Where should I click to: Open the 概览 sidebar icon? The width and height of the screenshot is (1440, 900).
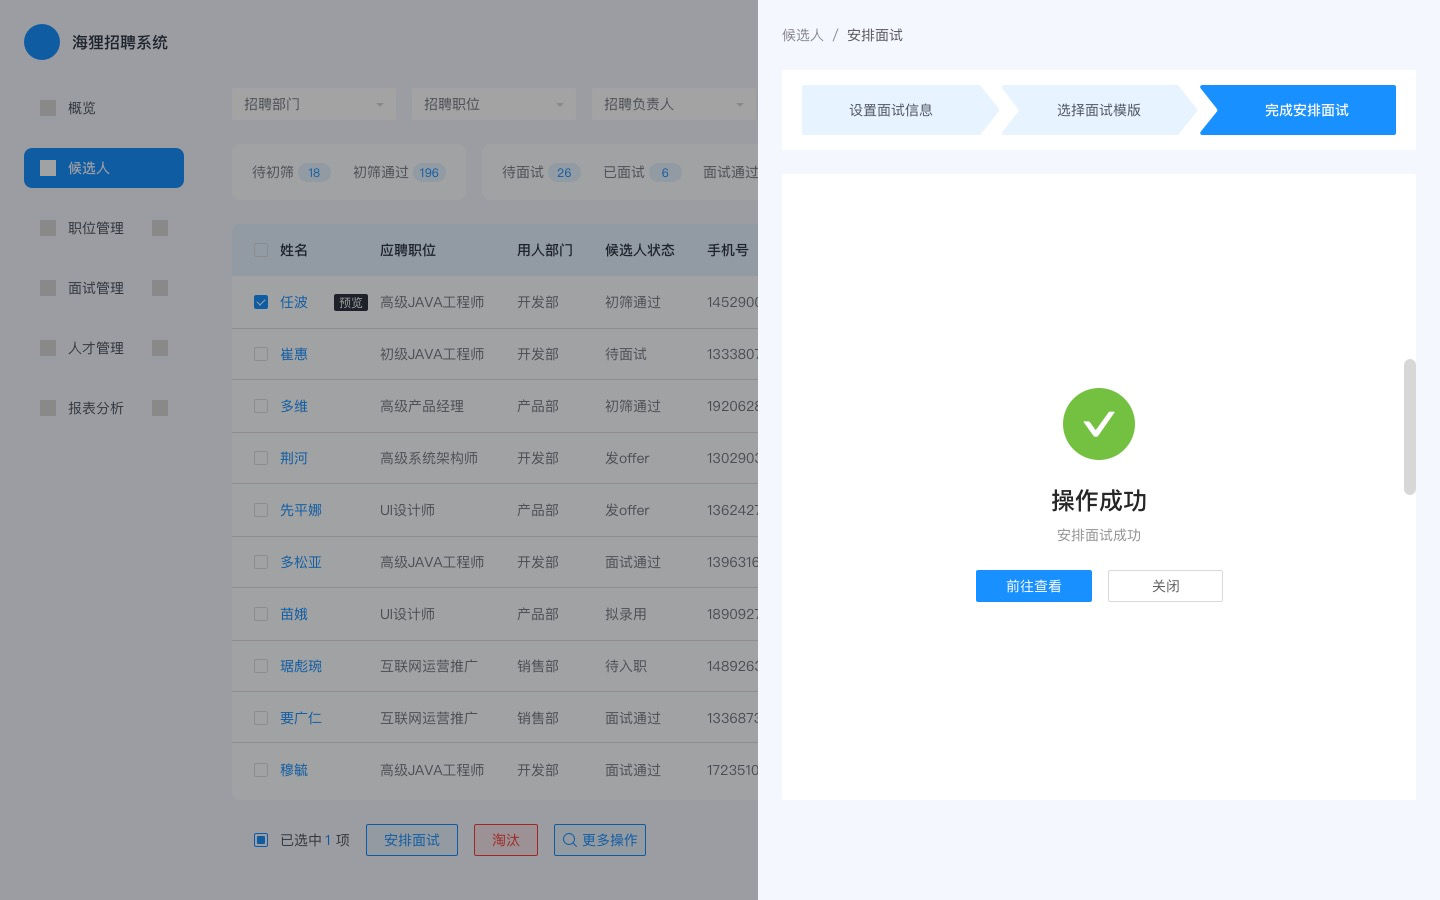click(x=48, y=108)
